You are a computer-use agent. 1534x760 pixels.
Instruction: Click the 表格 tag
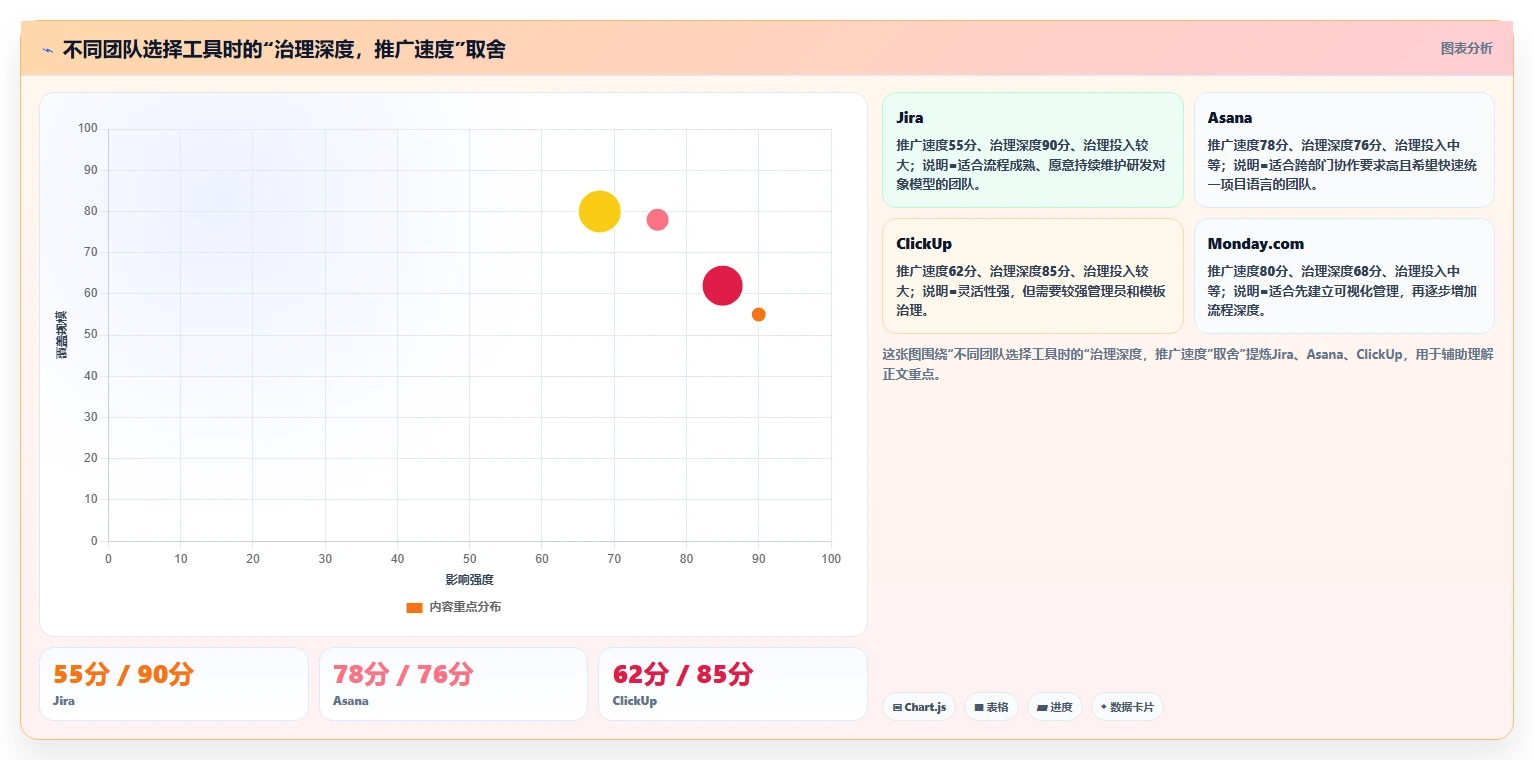(991, 707)
